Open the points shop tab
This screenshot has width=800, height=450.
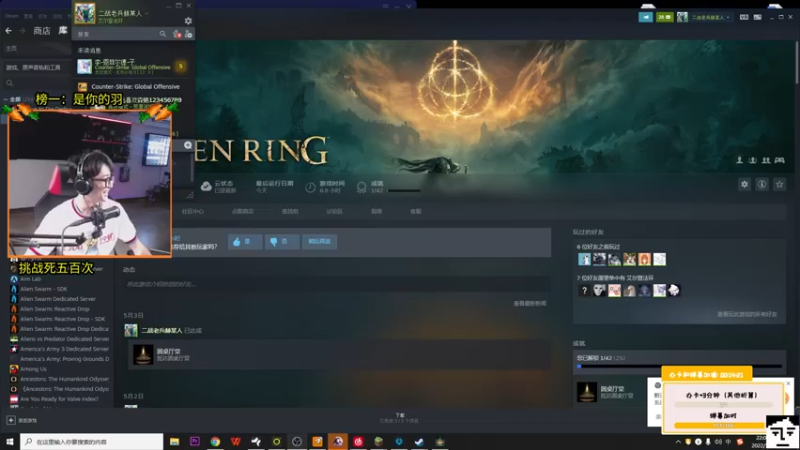point(242,211)
